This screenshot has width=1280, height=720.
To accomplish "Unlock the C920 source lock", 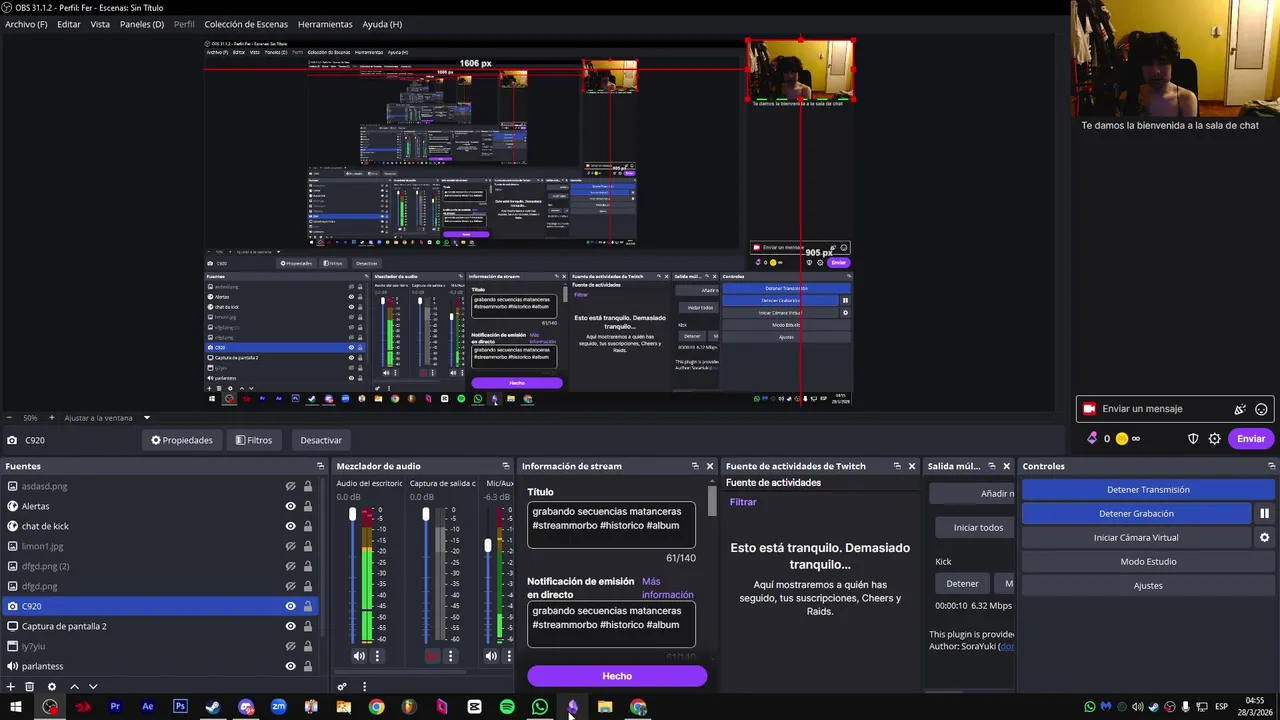I will tap(307, 606).
